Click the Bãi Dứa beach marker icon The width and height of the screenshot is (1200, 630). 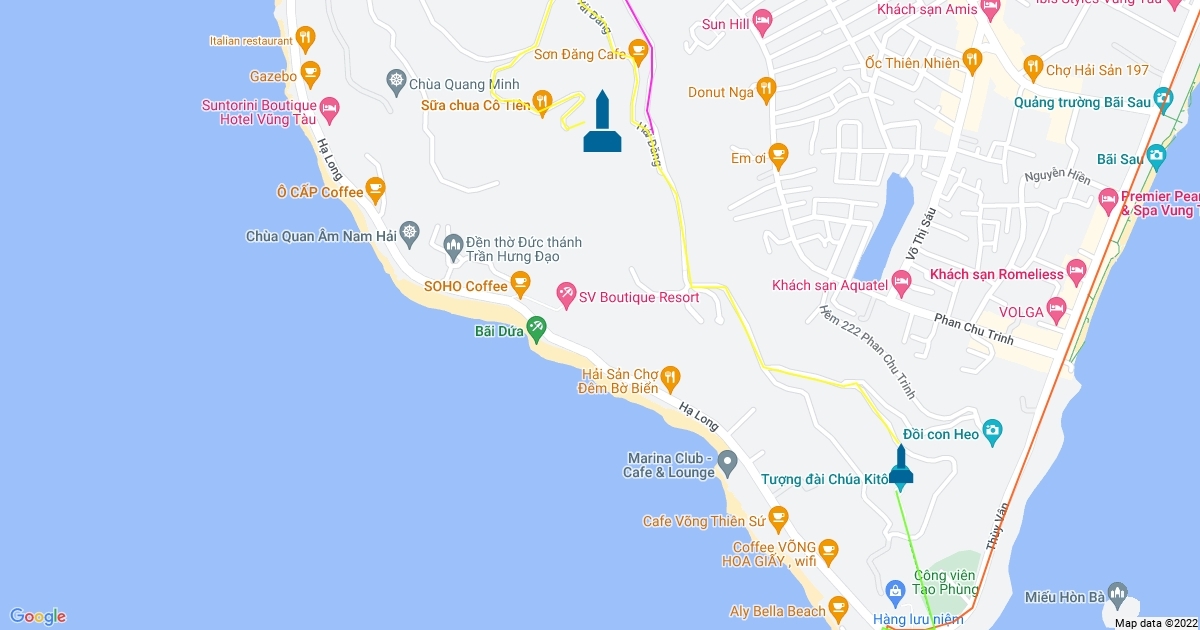536,326
